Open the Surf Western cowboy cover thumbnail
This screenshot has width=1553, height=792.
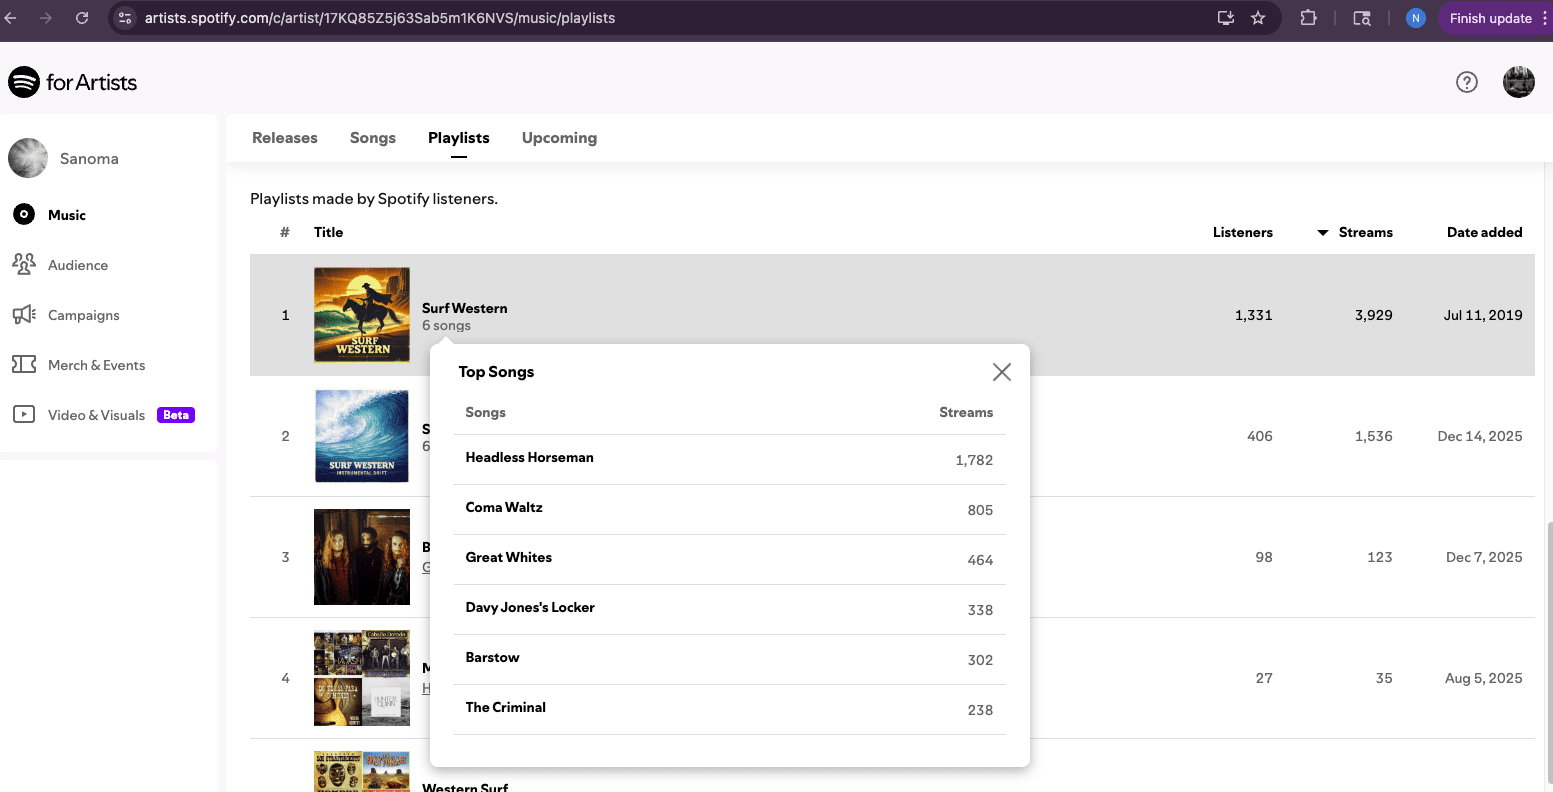[362, 314]
